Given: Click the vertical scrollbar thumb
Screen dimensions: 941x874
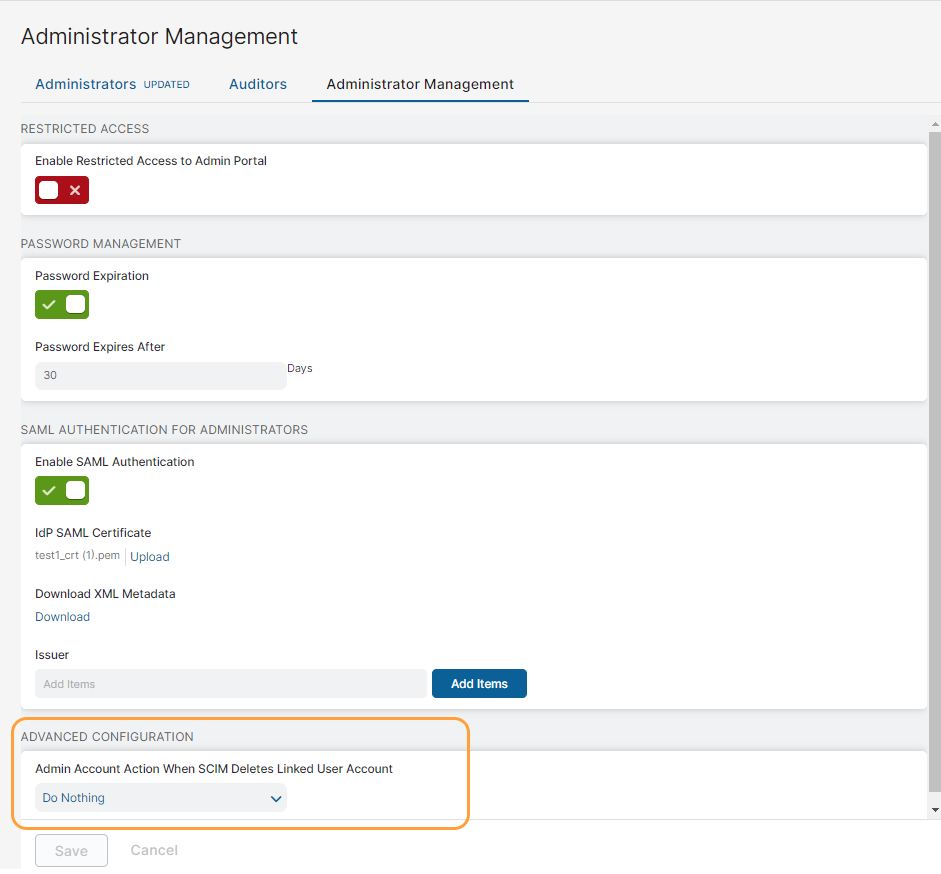Looking at the screenshot, I should pyautogui.click(x=934, y=460).
